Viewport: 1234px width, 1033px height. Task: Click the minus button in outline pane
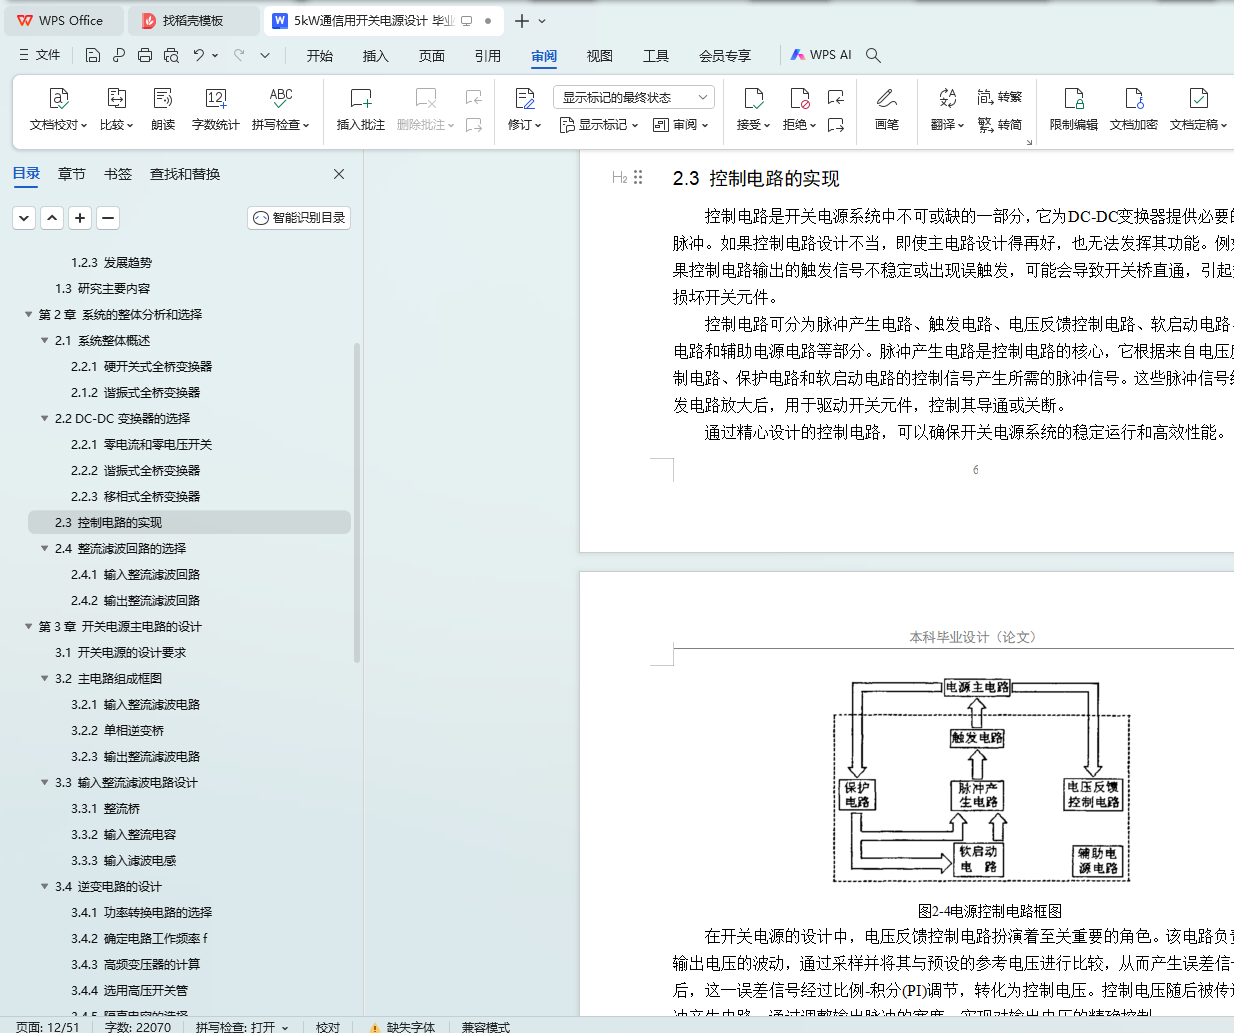click(x=108, y=217)
